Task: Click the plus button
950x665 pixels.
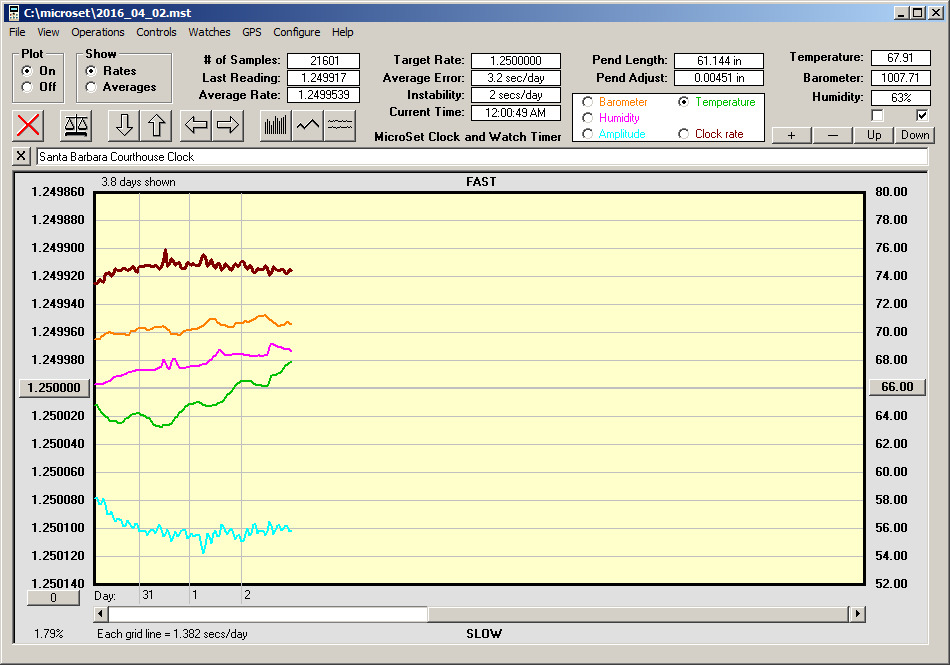Action: (791, 135)
